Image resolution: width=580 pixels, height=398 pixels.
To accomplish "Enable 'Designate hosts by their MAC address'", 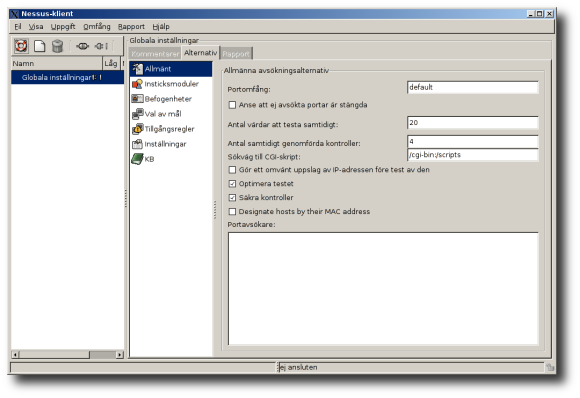I will tap(232, 212).
